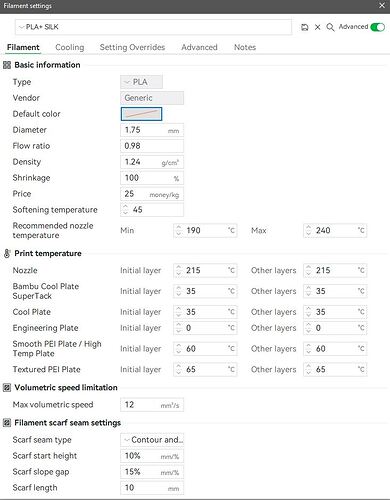Click the Print temperature thermometer icon
390x500 pixels.
7,253
